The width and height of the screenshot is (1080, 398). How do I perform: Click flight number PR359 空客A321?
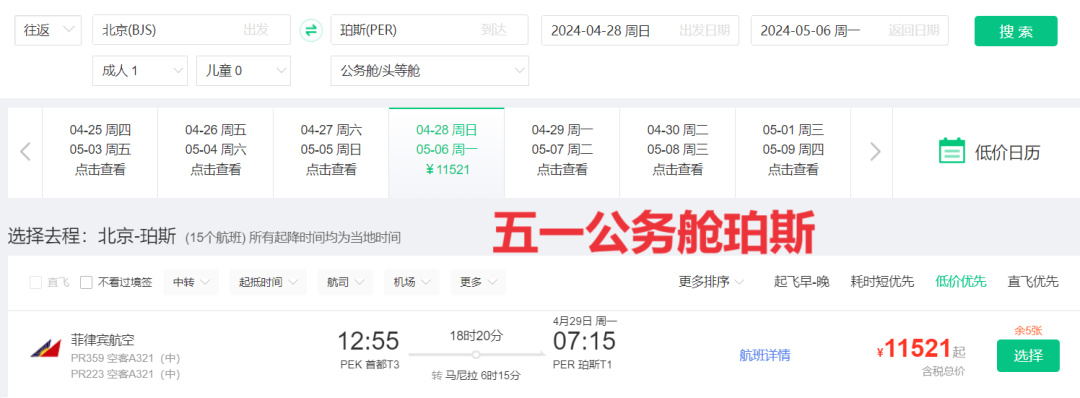[x=125, y=358]
